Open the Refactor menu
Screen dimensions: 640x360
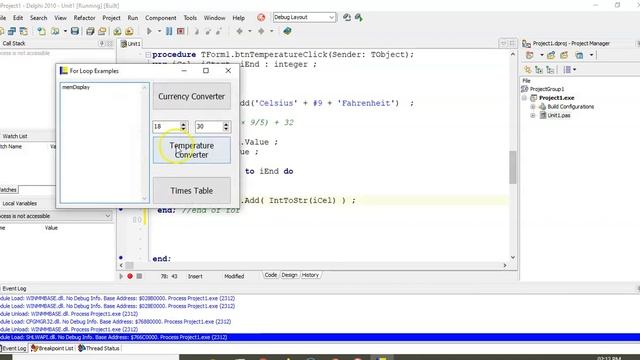pyautogui.click(x=84, y=18)
